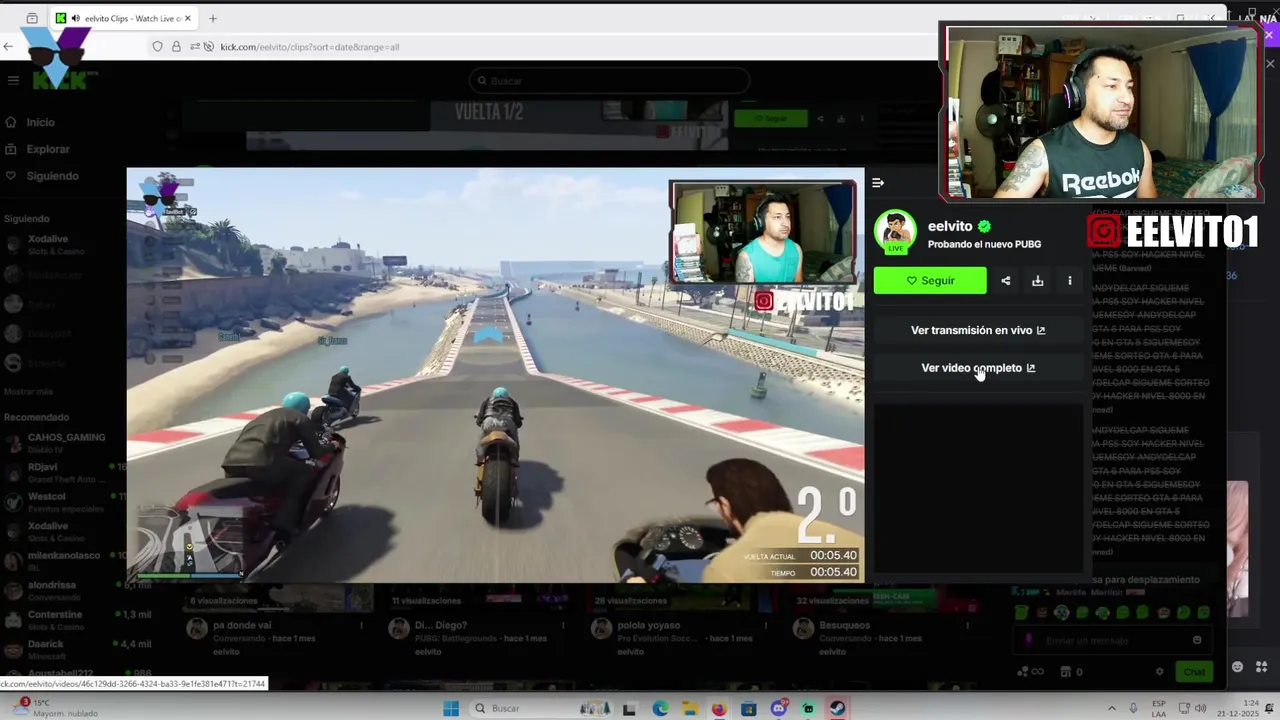Switch to Firefox on the taskbar
This screenshot has height=720, width=1280.
pyautogui.click(x=719, y=709)
